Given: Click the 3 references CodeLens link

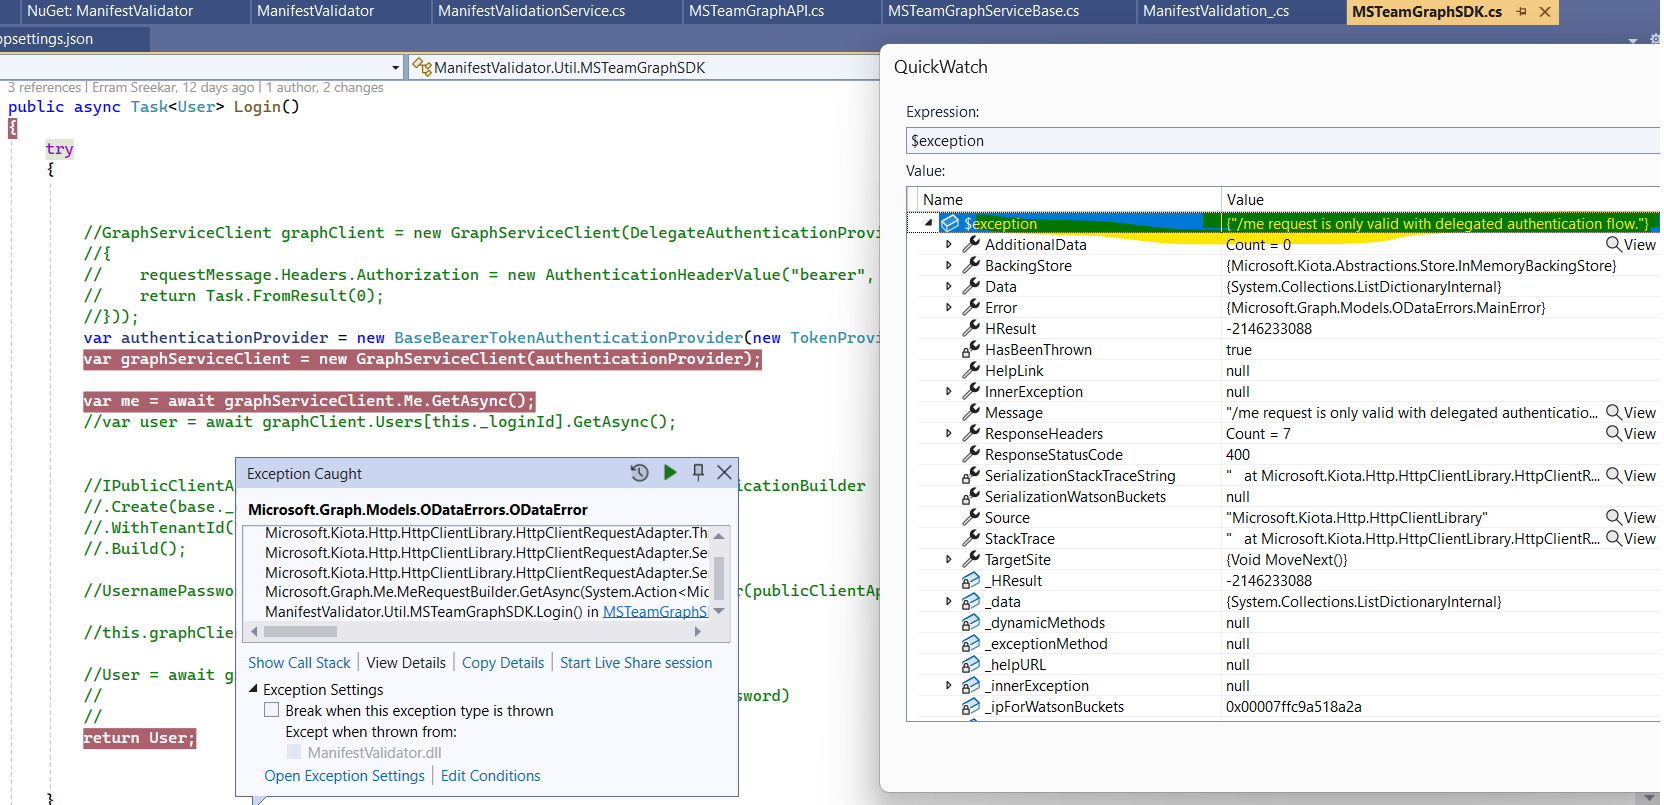Looking at the screenshot, I should 44,87.
